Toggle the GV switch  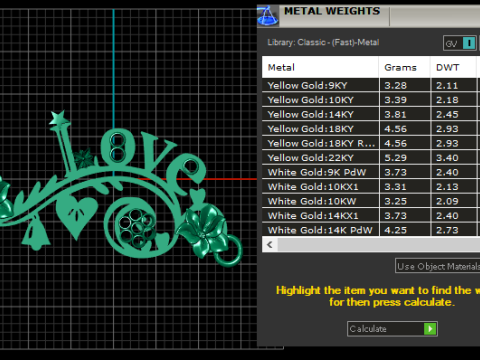point(460,43)
